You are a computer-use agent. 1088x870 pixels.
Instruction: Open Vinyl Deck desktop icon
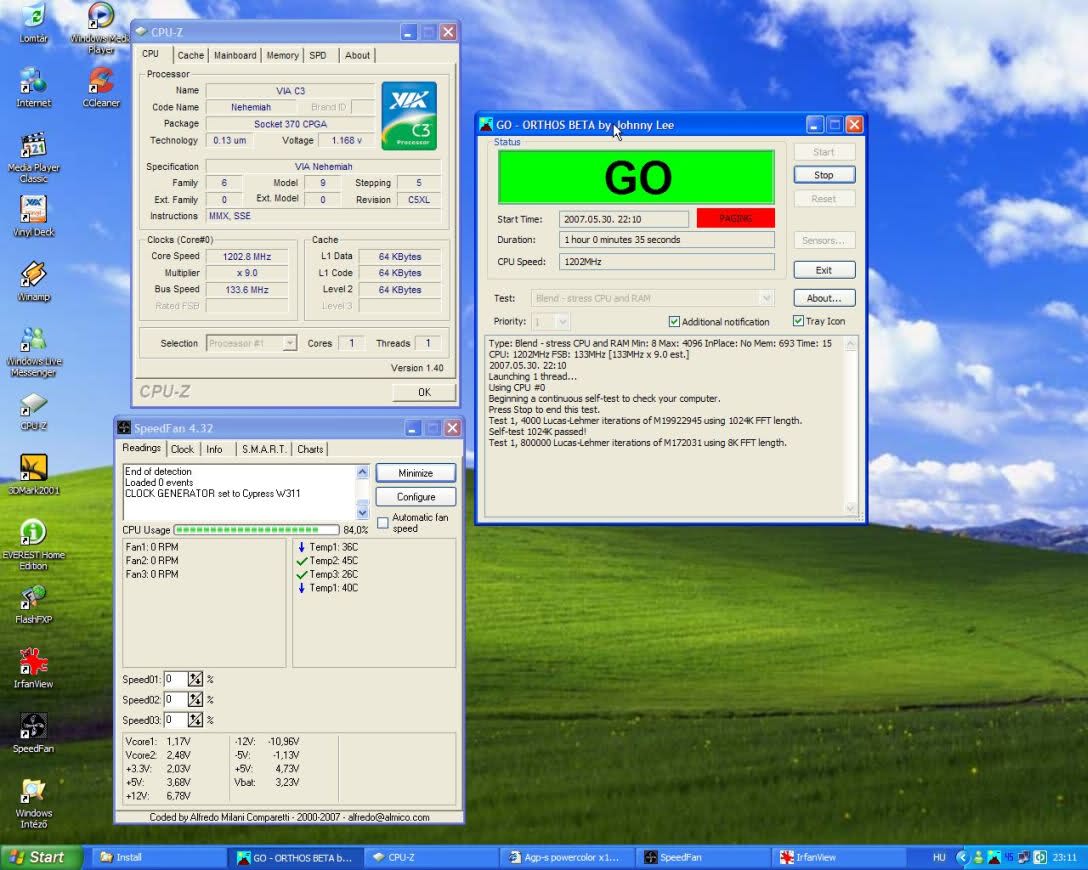point(33,210)
